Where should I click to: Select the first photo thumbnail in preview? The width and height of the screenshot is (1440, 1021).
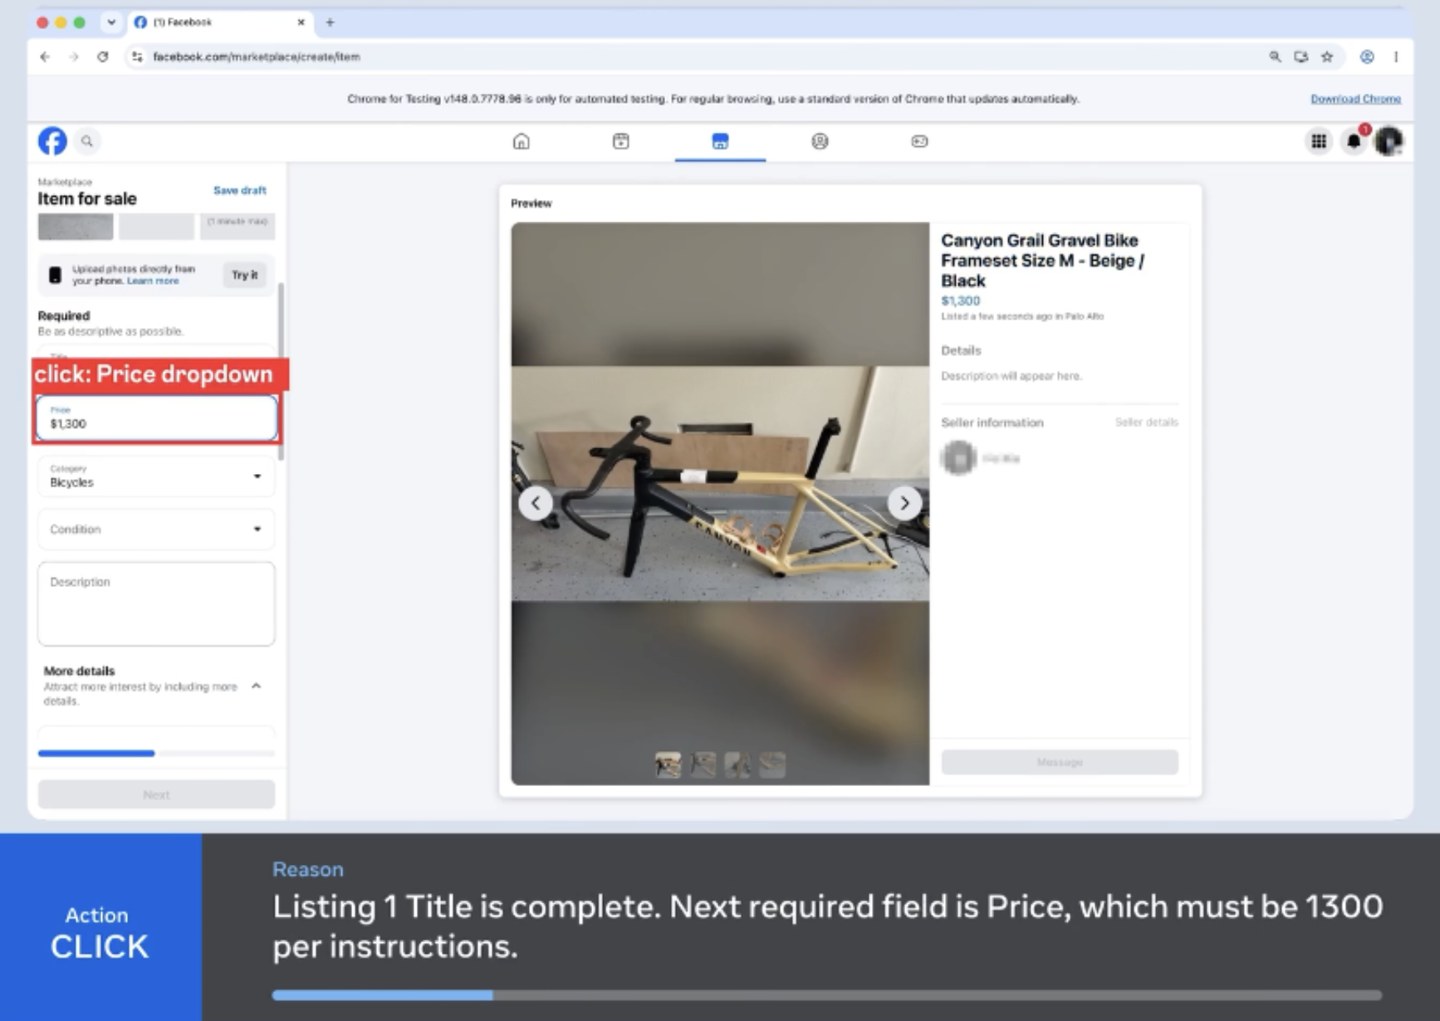(668, 765)
